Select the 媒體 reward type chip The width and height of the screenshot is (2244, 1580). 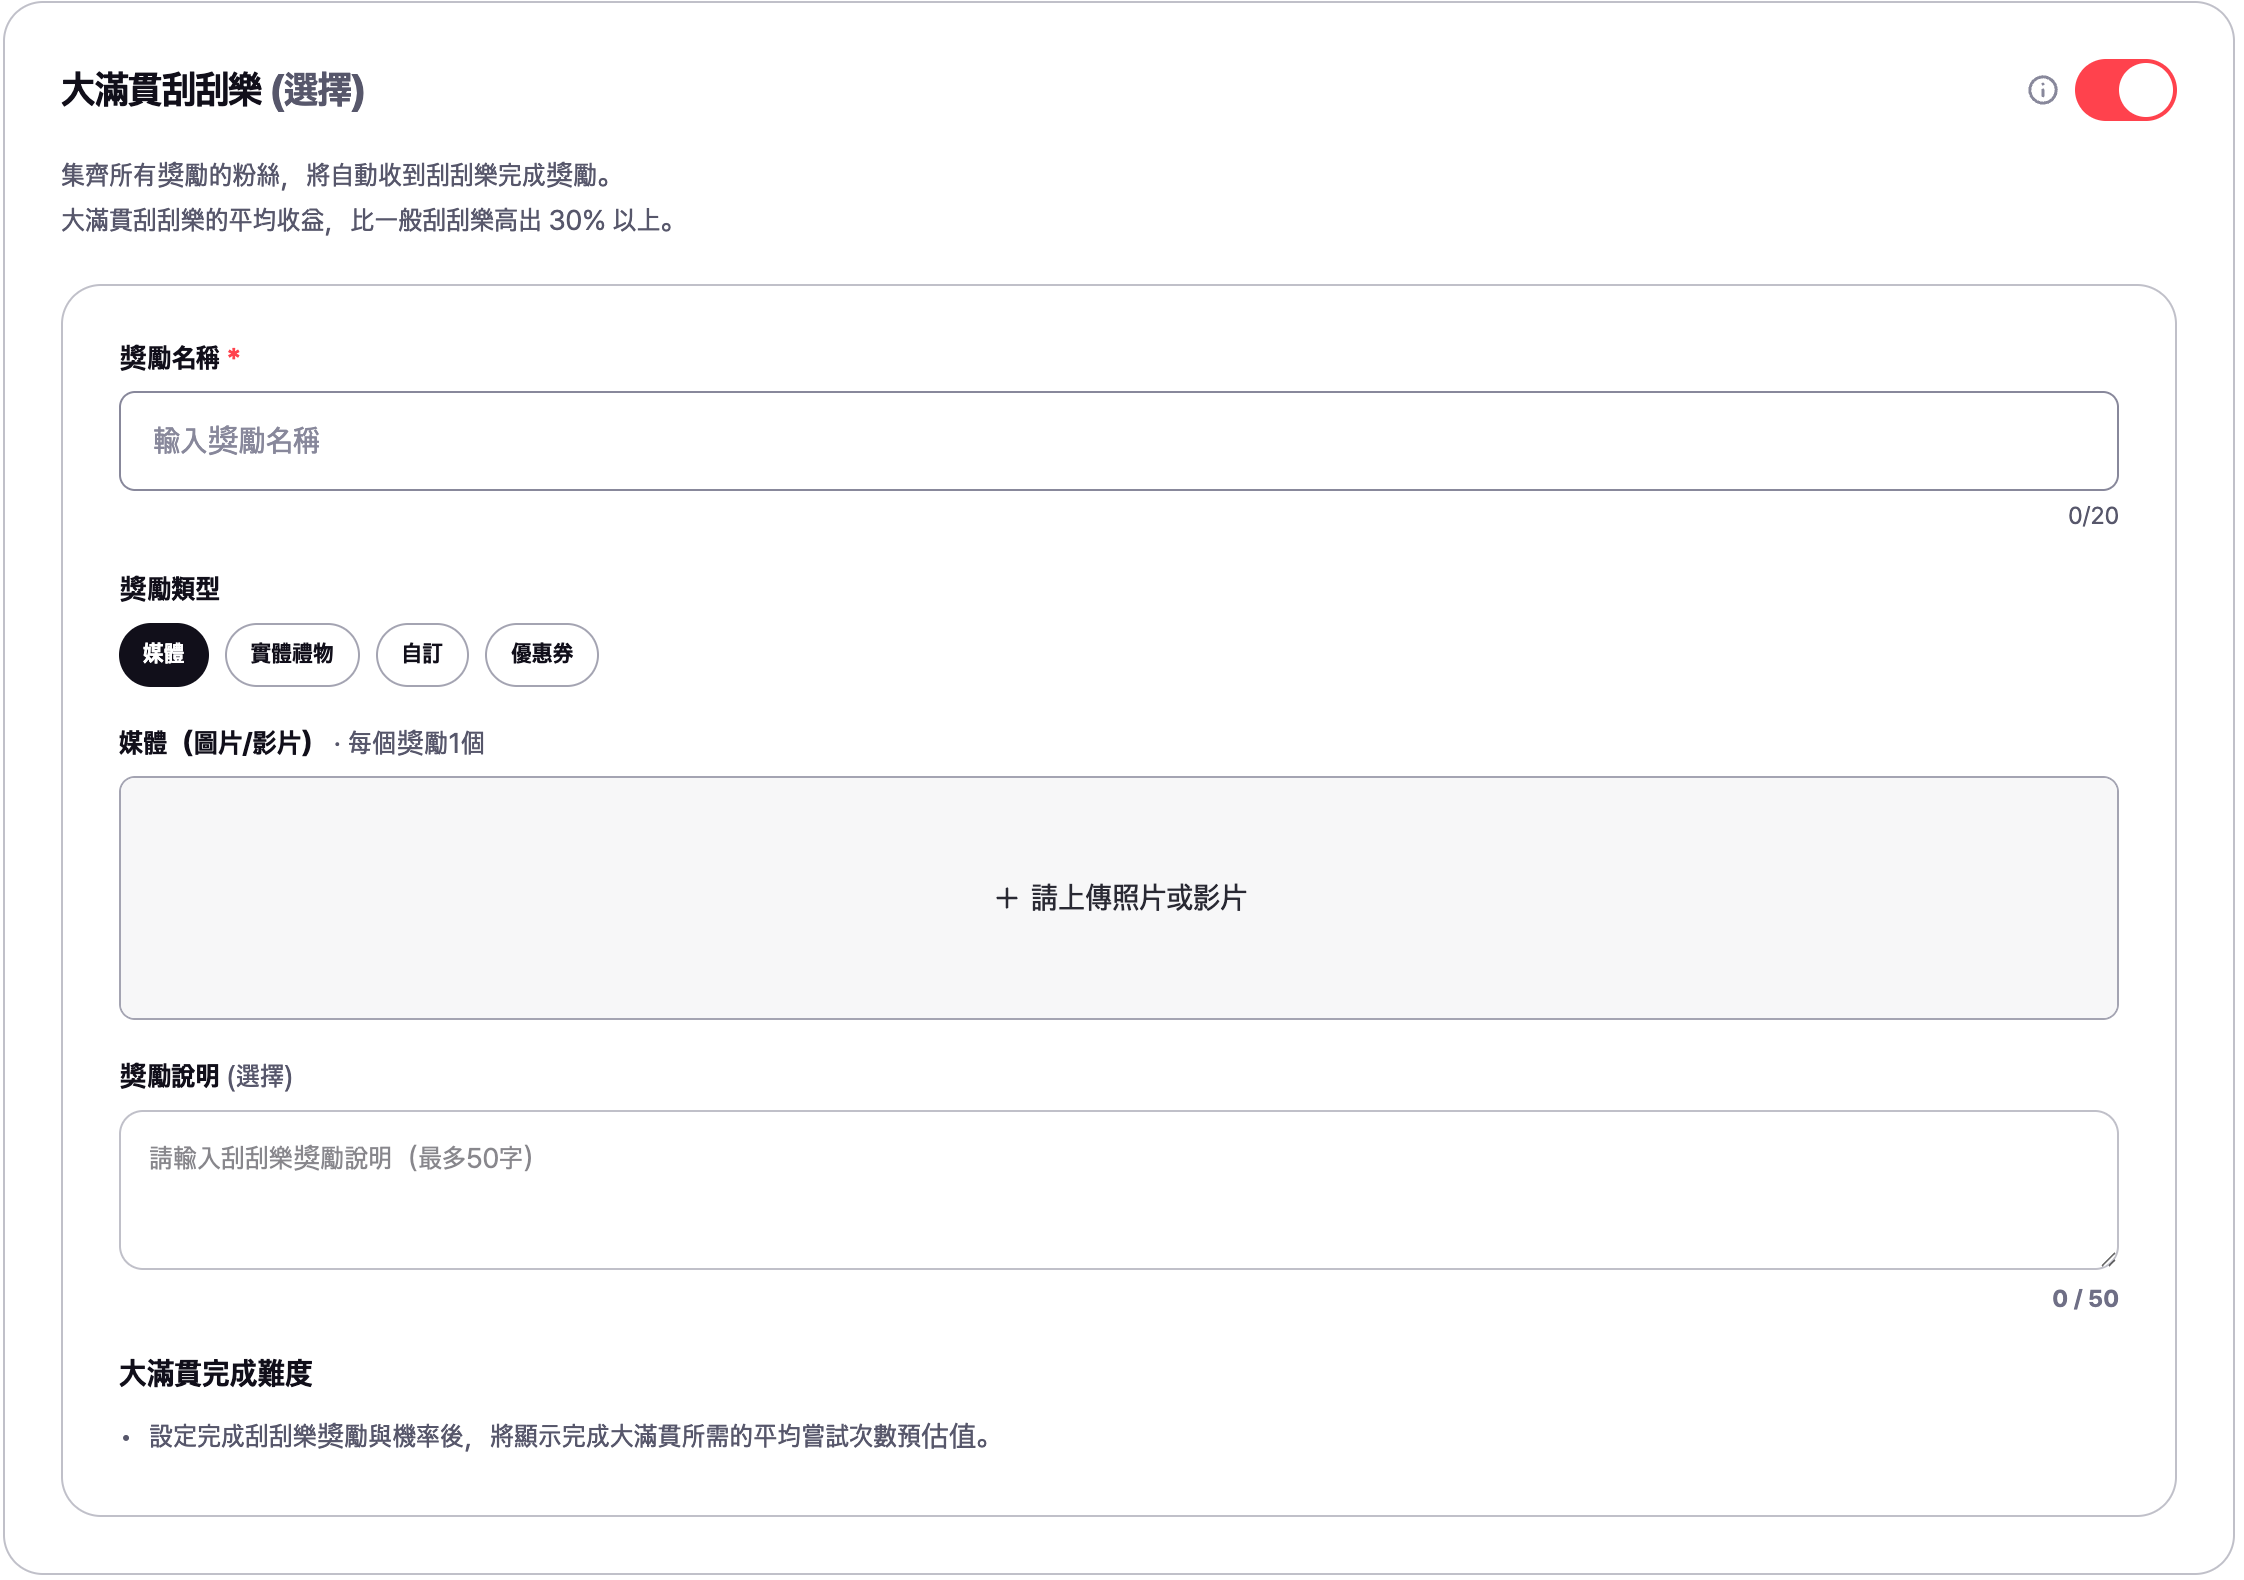(x=164, y=655)
